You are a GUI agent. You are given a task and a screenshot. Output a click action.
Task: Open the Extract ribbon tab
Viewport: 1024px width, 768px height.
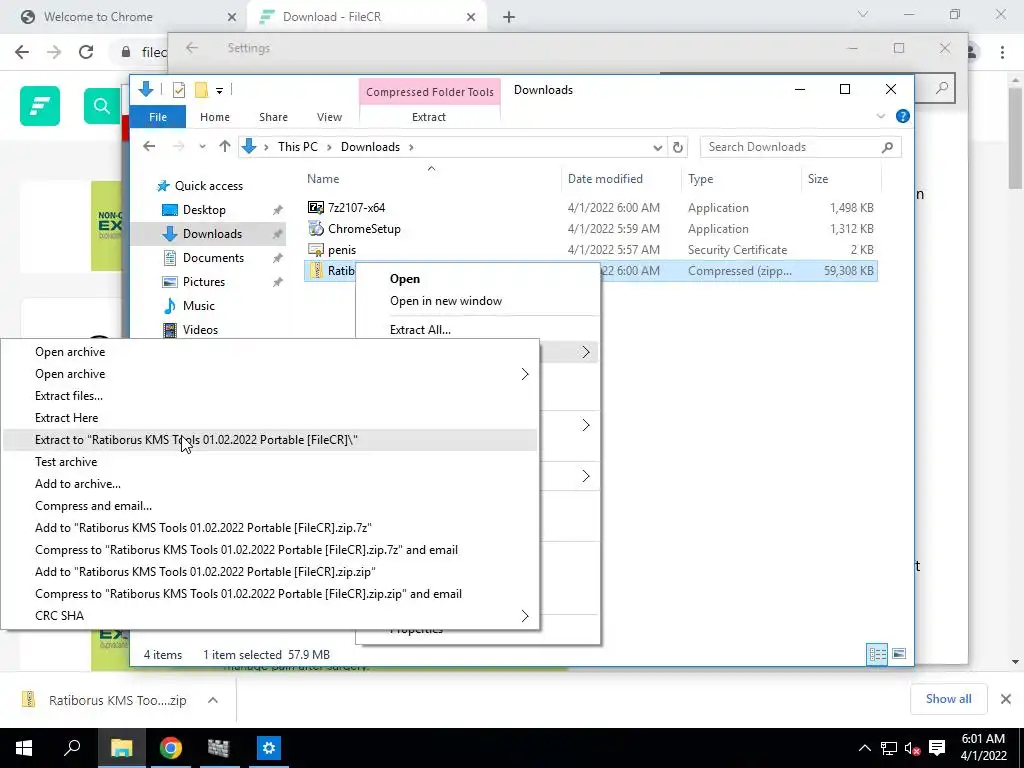429,117
